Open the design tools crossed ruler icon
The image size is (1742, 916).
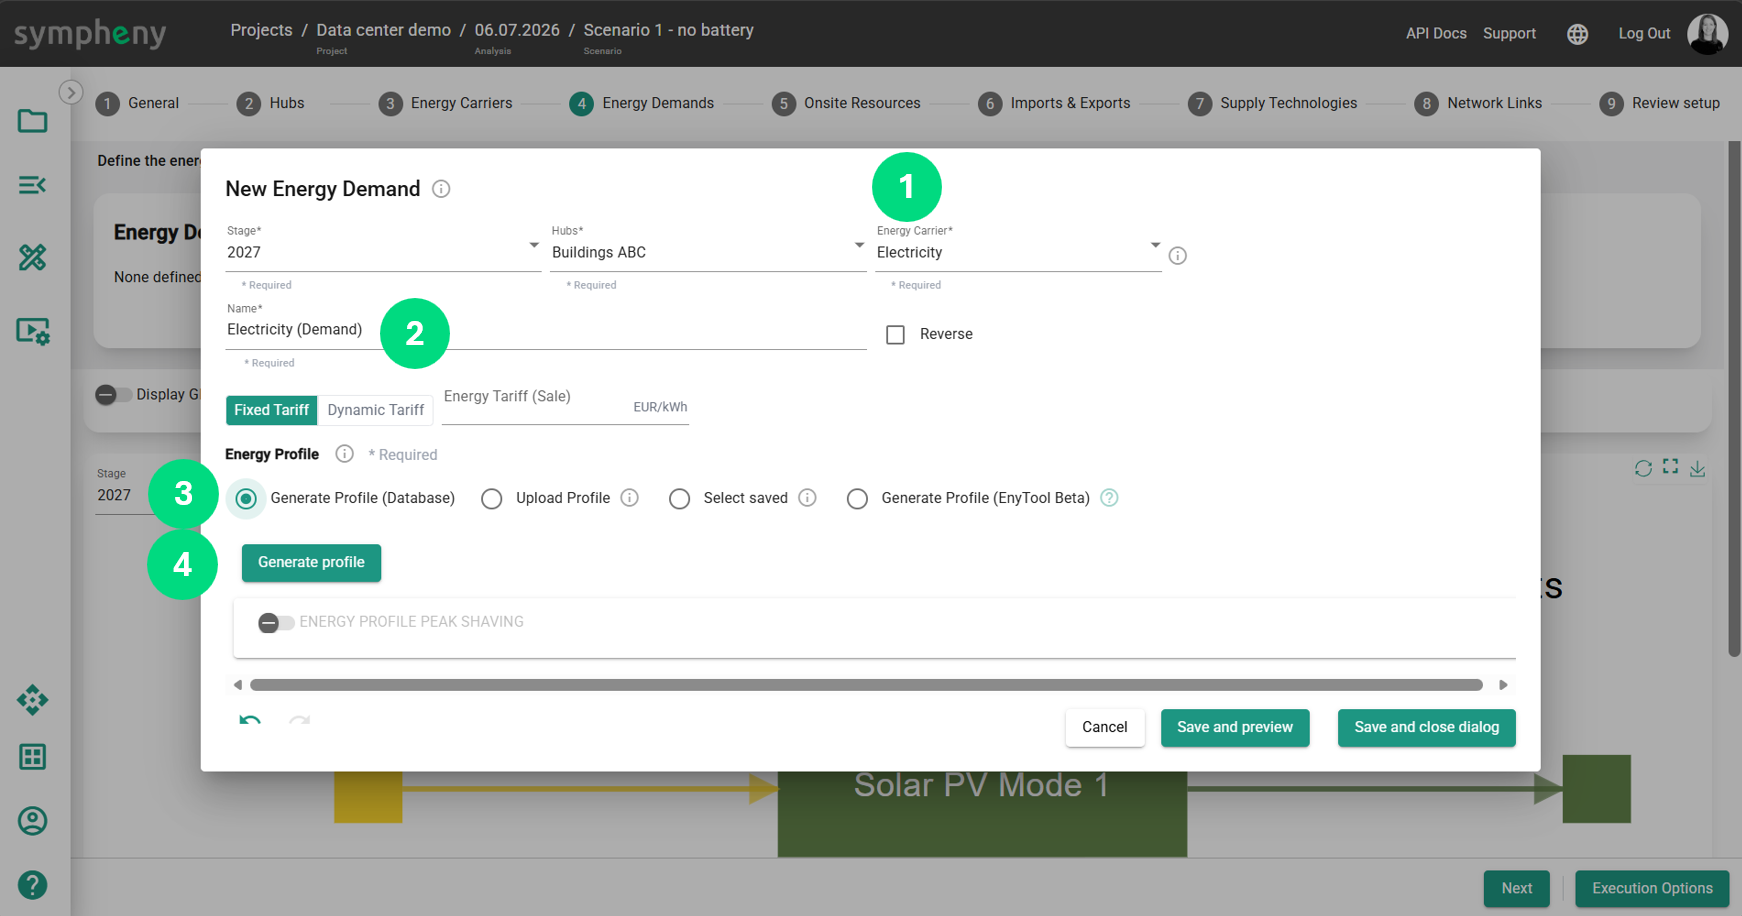pyautogui.click(x=33, y=258)
